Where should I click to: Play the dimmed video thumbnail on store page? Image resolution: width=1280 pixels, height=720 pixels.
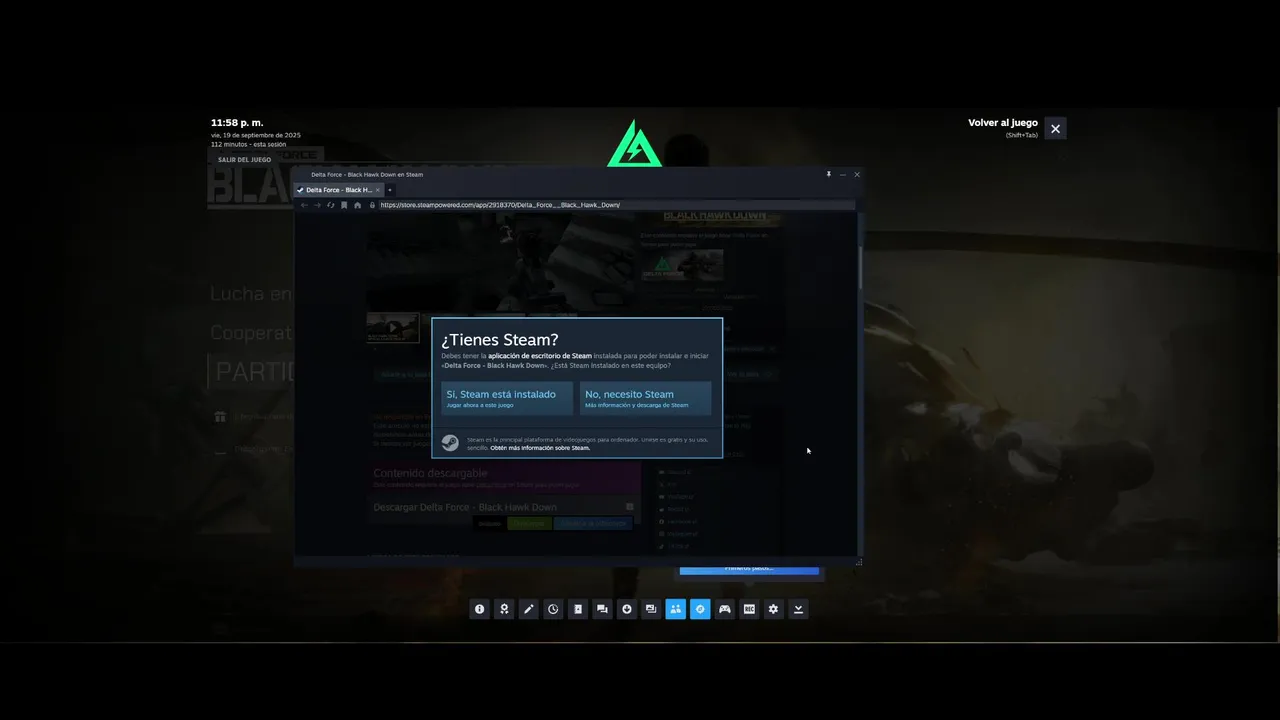tap(393, 327)
